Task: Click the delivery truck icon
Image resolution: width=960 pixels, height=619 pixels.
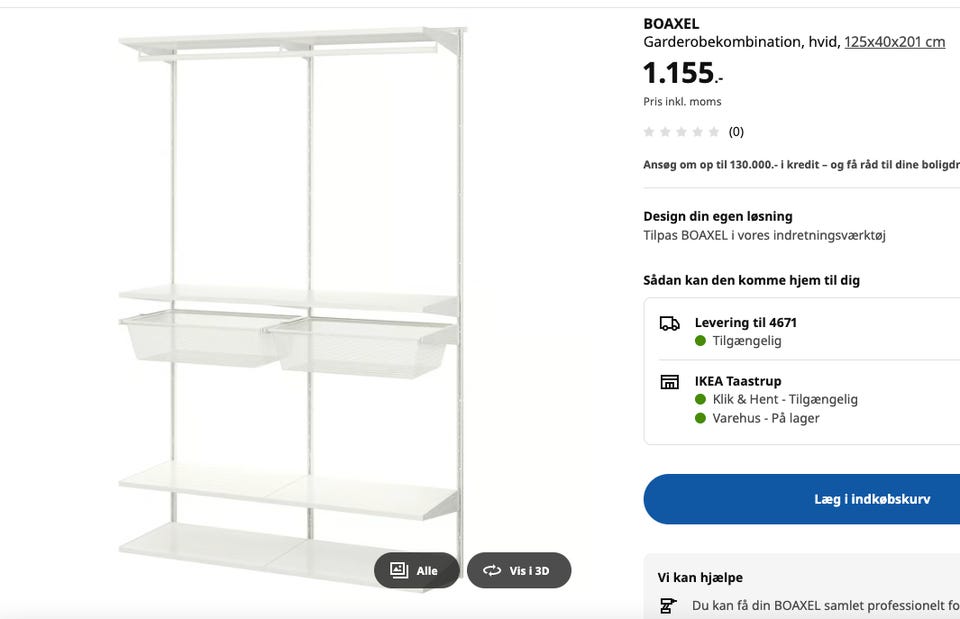Action: [x=669, y=323]
